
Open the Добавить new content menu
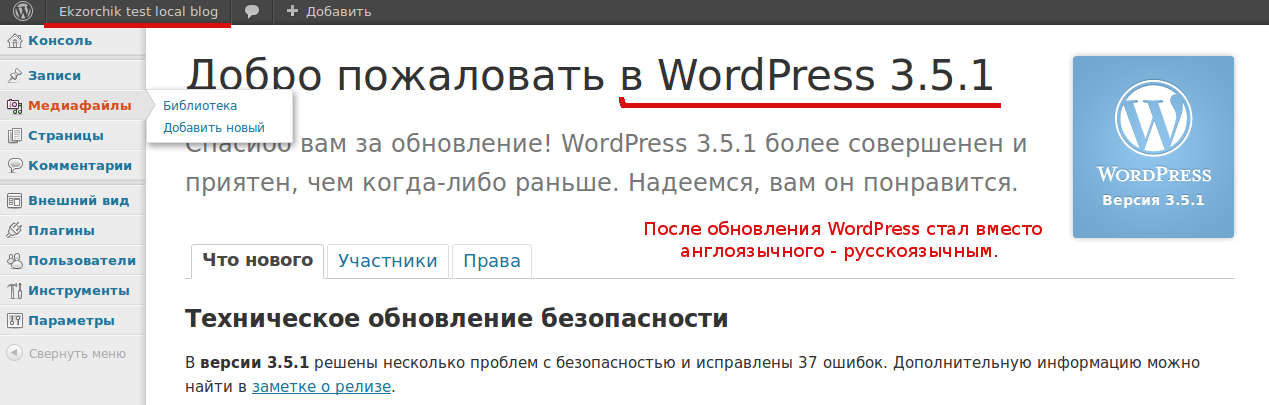click(329, 12)
